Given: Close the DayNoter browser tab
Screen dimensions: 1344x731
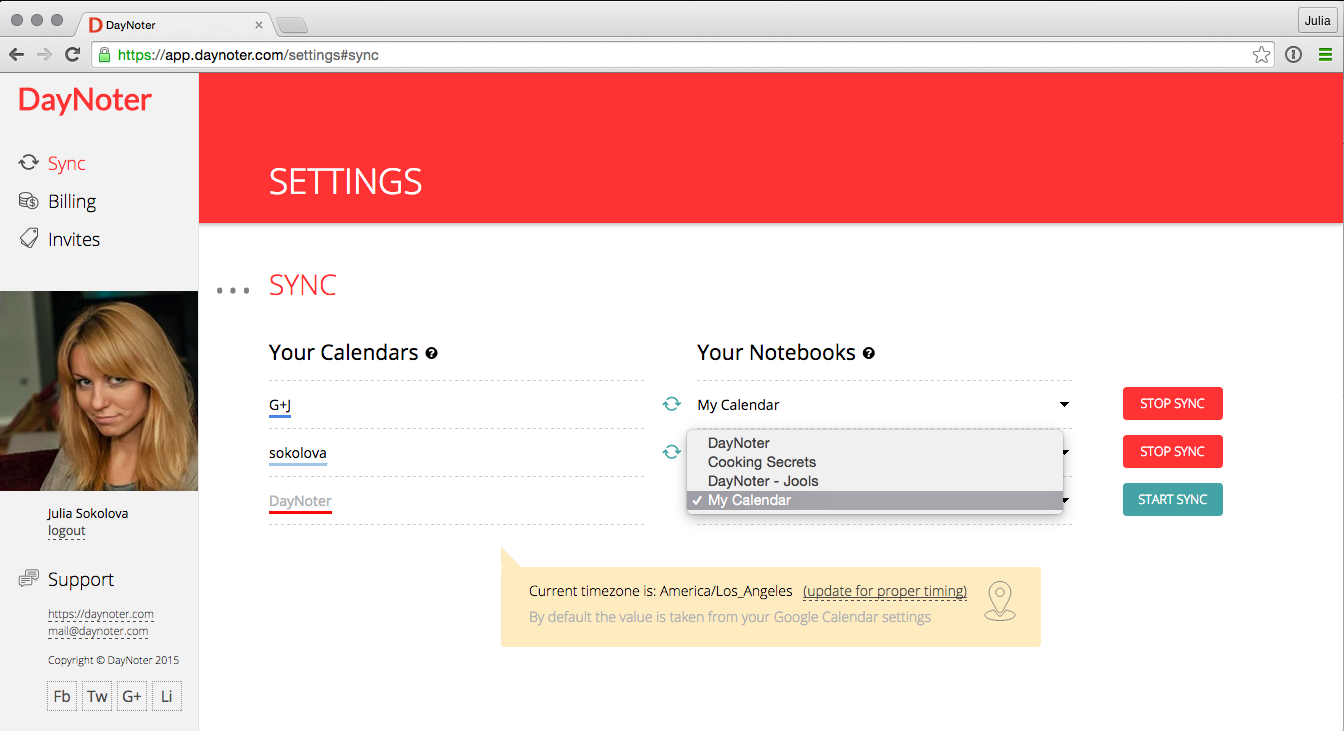Looking at the screenshot, I should [x=259, y=25].
